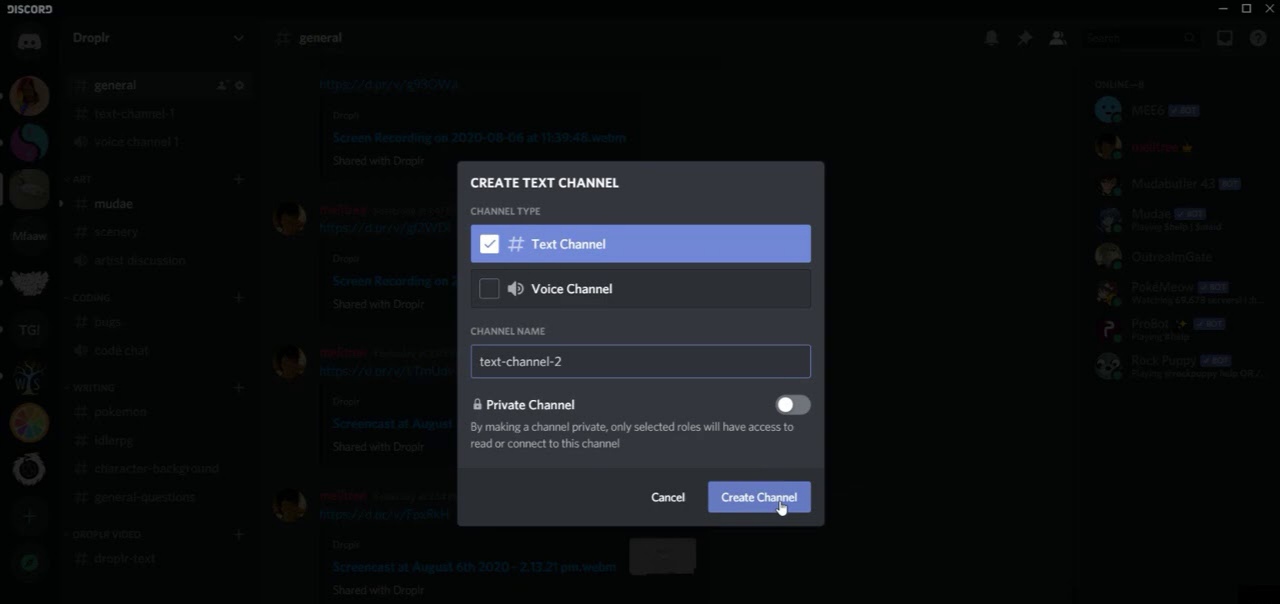Click the notification bell icon in header
The height and width of the screenshot is (604, 1280).
991,38
